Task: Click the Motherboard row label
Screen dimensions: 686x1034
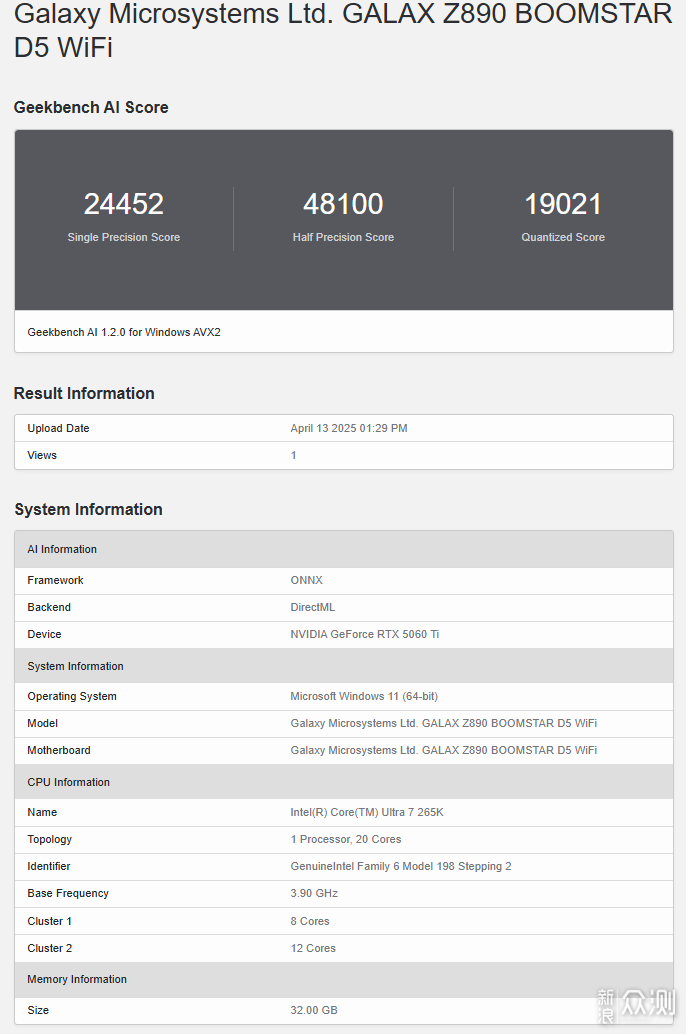Action: click(x=59, y=750)
